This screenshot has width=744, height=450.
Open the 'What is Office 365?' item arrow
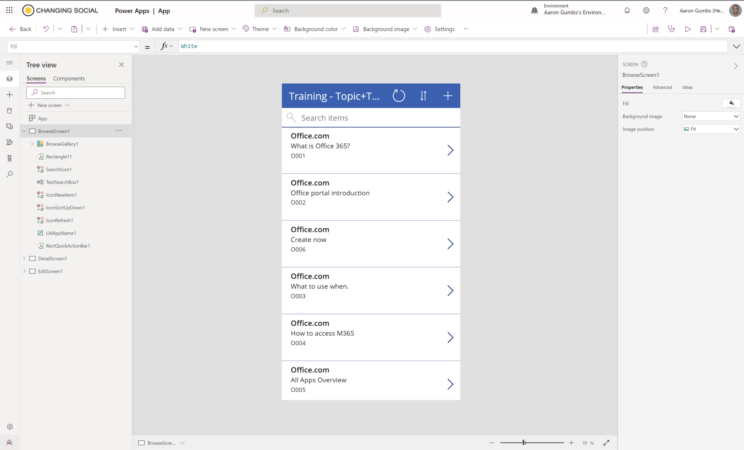[x=450, y=150]
